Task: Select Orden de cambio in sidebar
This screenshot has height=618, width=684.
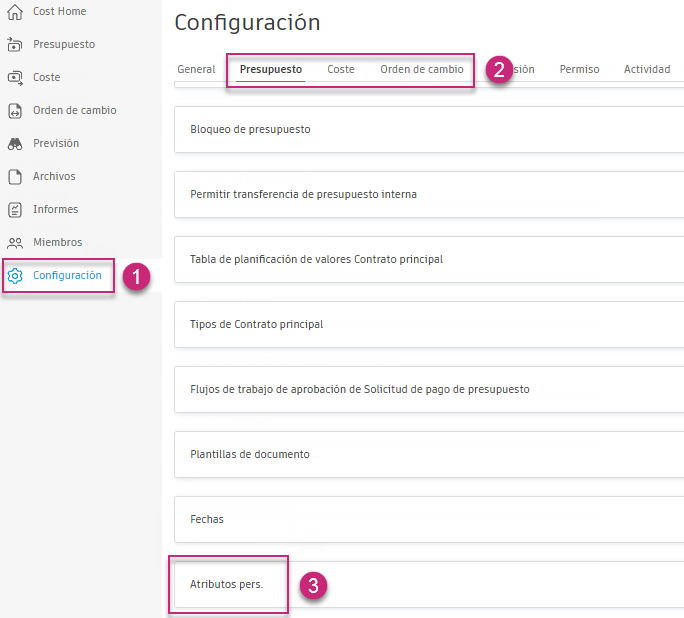Action: (x=75, y=110)
